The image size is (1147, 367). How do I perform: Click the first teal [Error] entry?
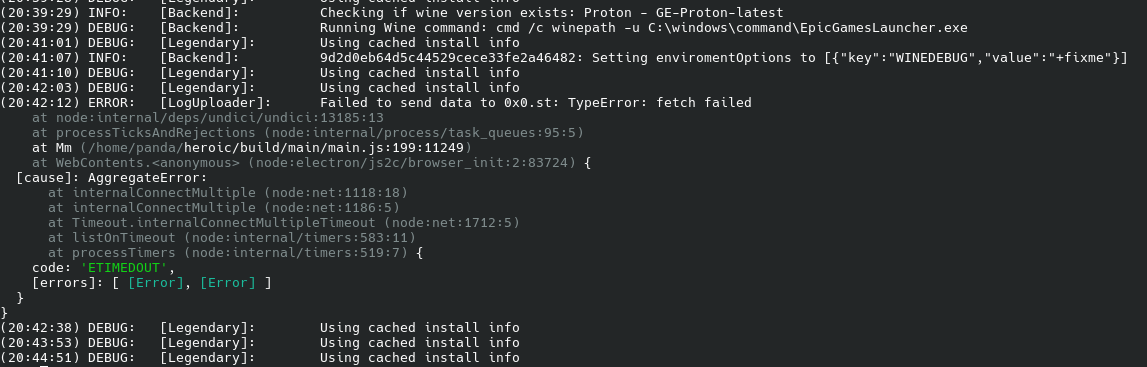[156, 283]
